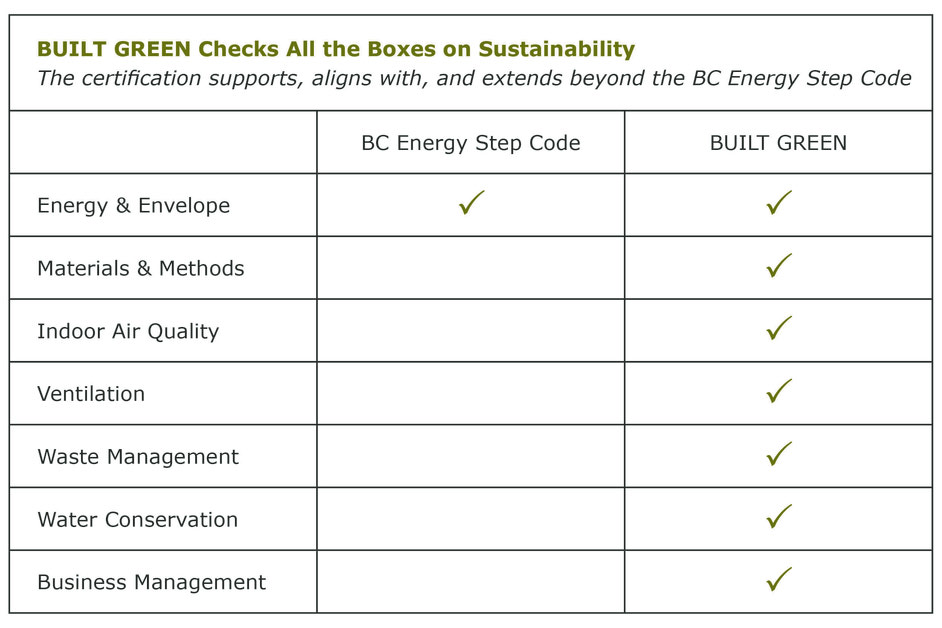Click the Water Conservation BUILT GREEN checkmark
942x628 pixels.
(x=778, y=517)
